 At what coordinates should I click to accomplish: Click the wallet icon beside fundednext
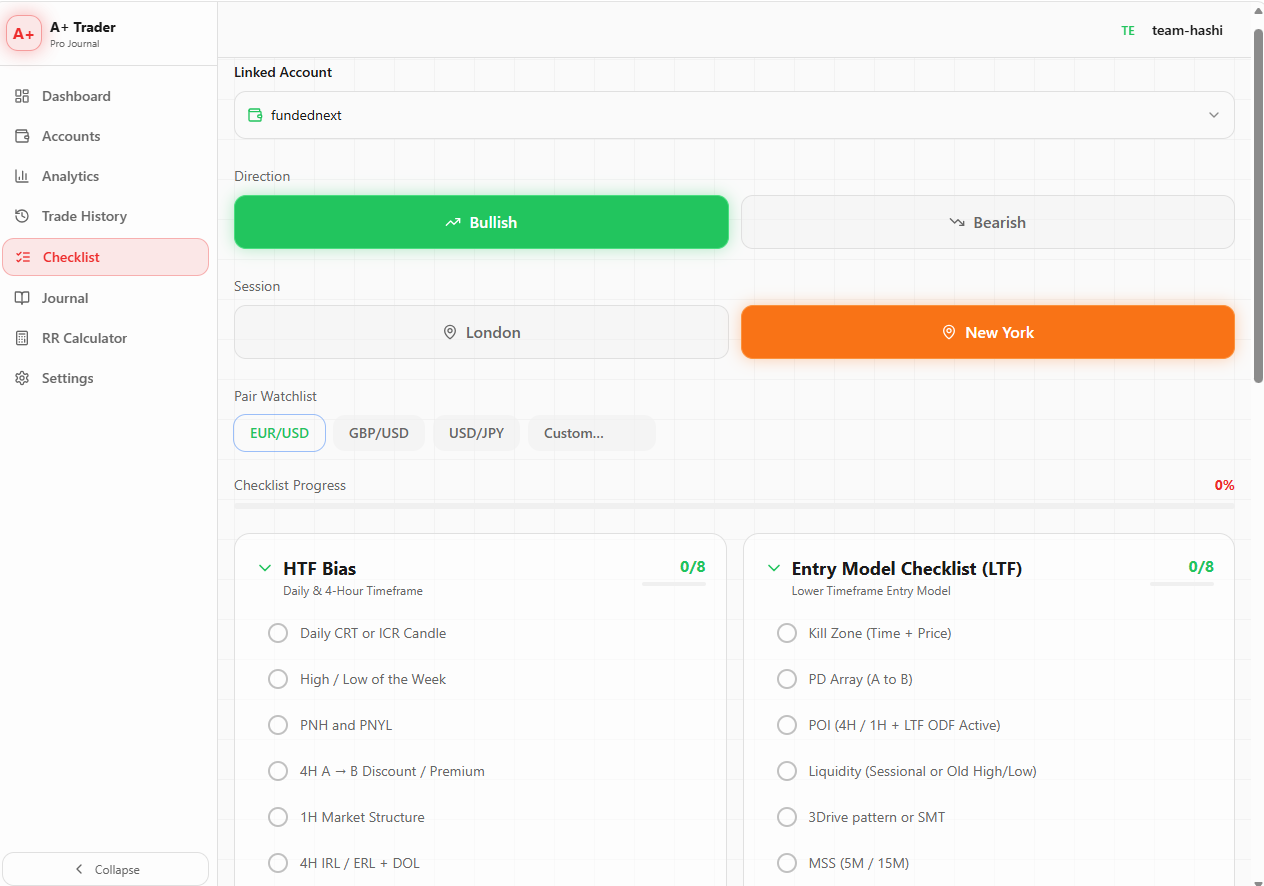[255, 115]
